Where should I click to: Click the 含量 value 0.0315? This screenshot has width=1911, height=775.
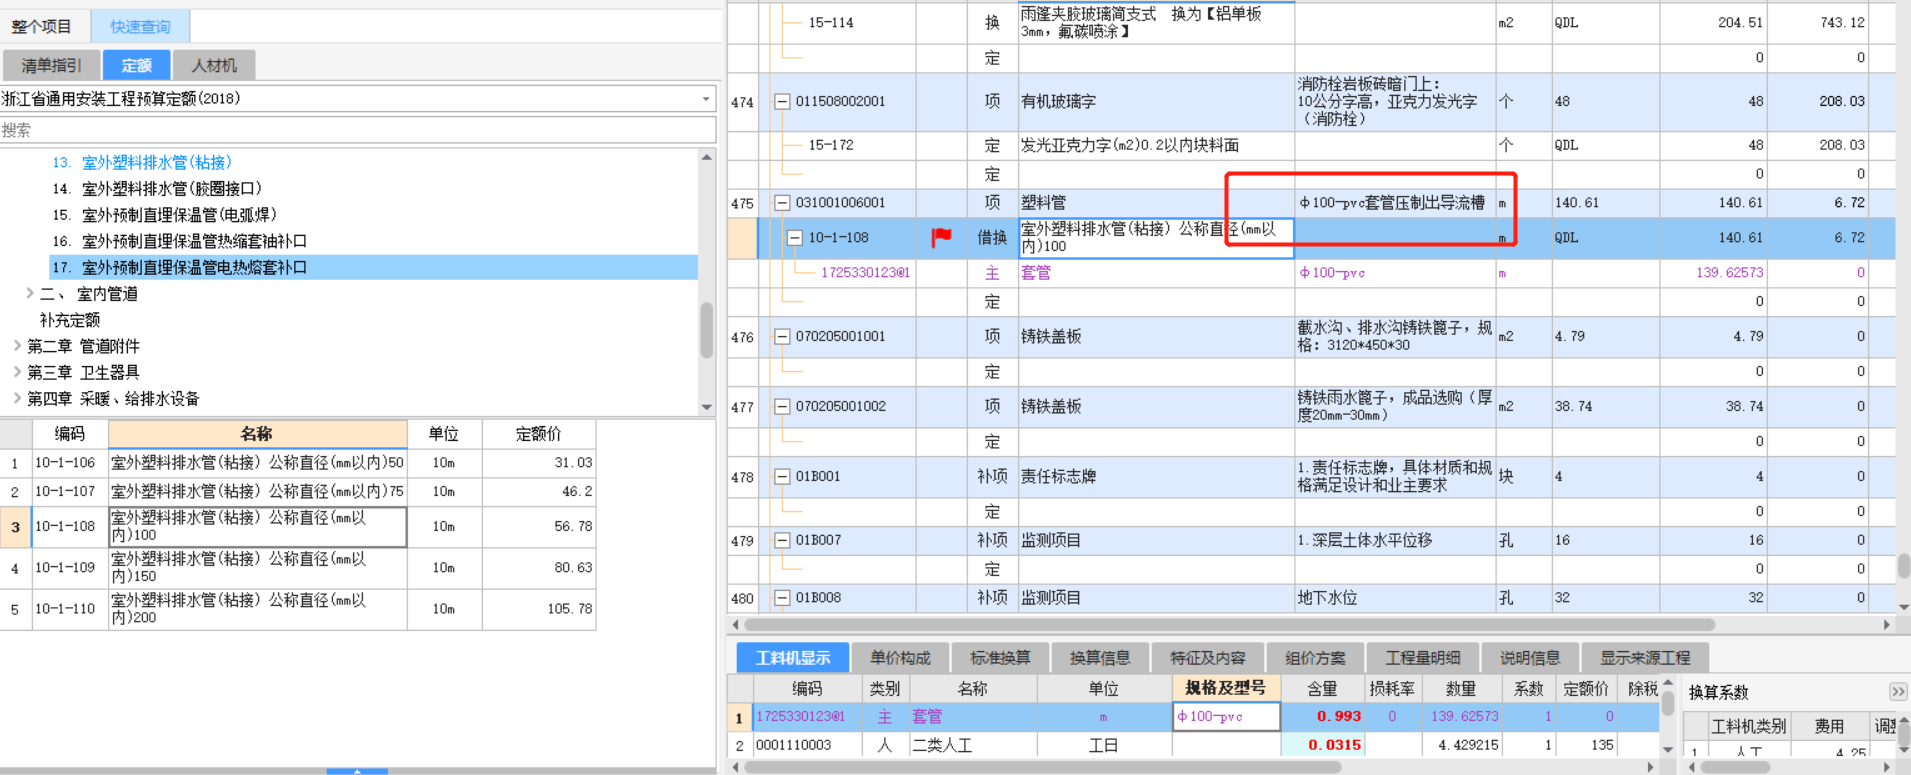[1322, 744]
